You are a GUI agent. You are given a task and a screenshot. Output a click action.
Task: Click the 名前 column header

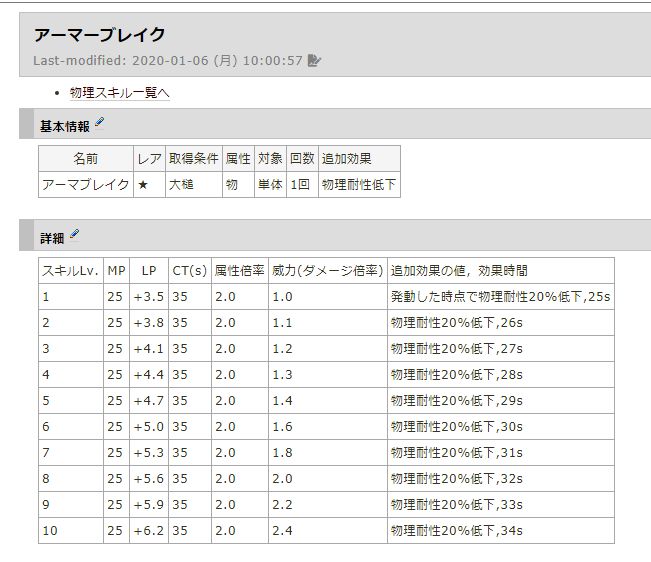coord(86,159)
